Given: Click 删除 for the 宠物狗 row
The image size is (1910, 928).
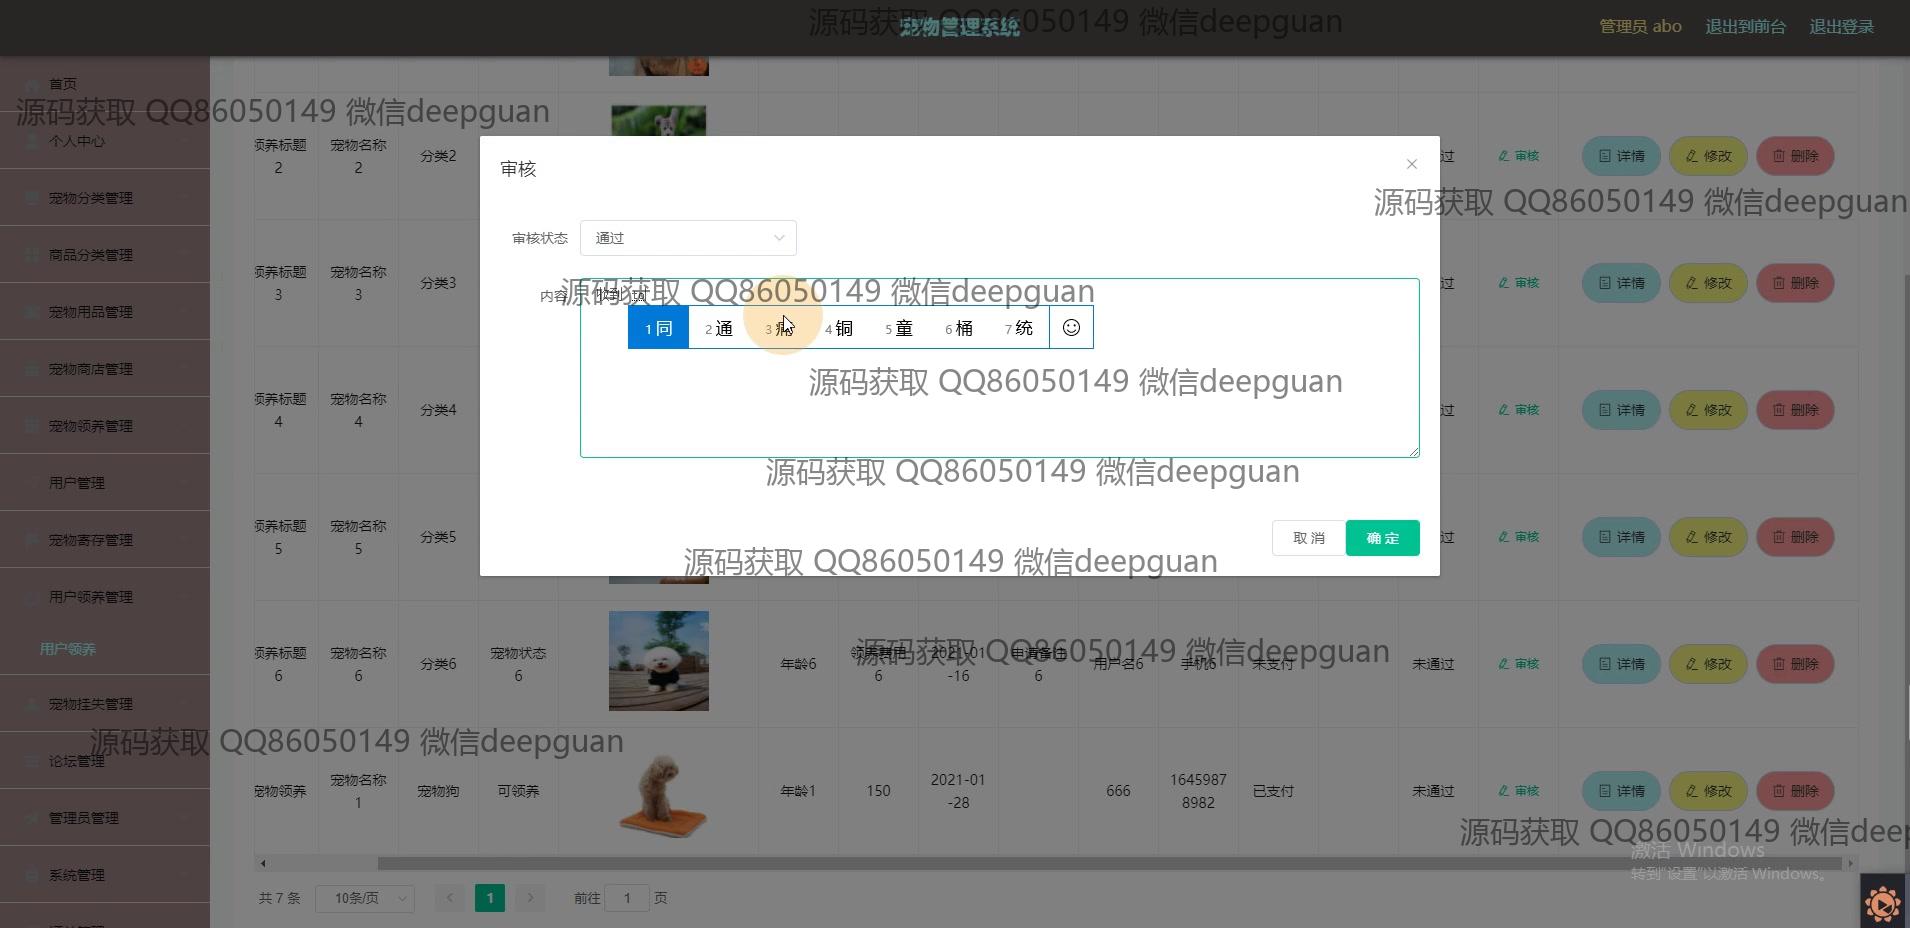Looking at the screenshot, I should tap(1795, 791).
